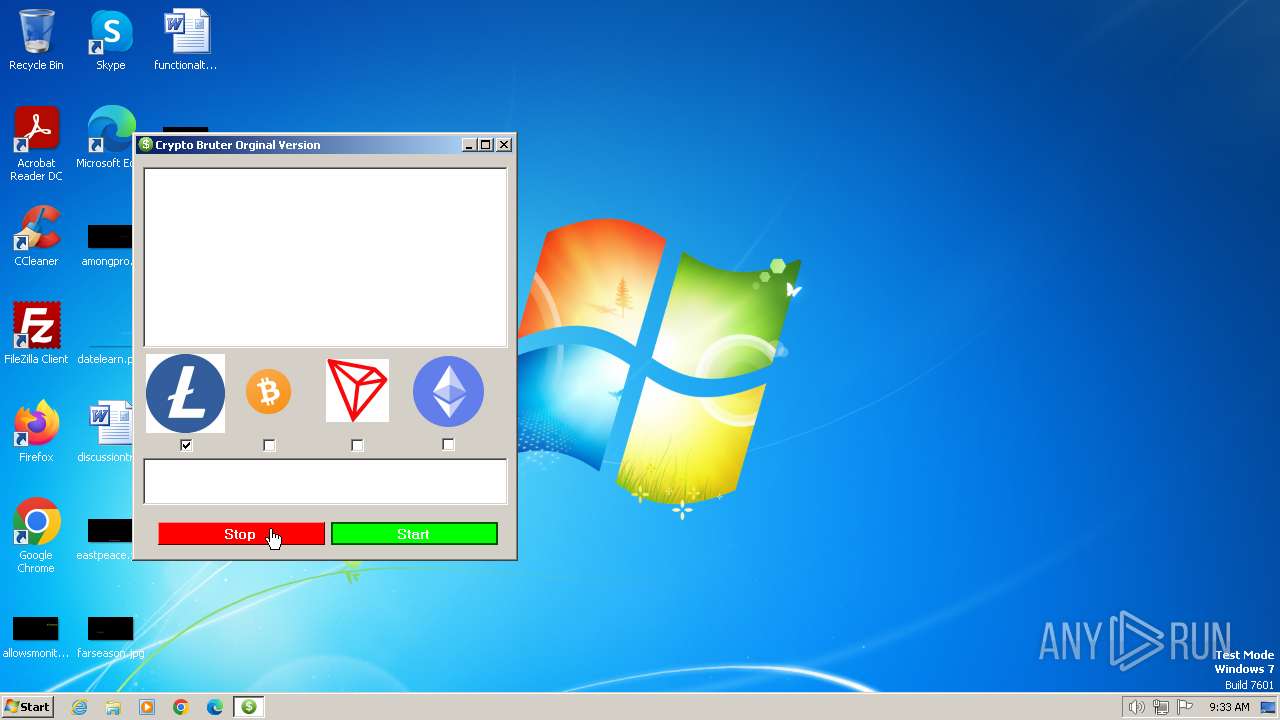
Task: Click the green Start button
Action: (414, 534)
